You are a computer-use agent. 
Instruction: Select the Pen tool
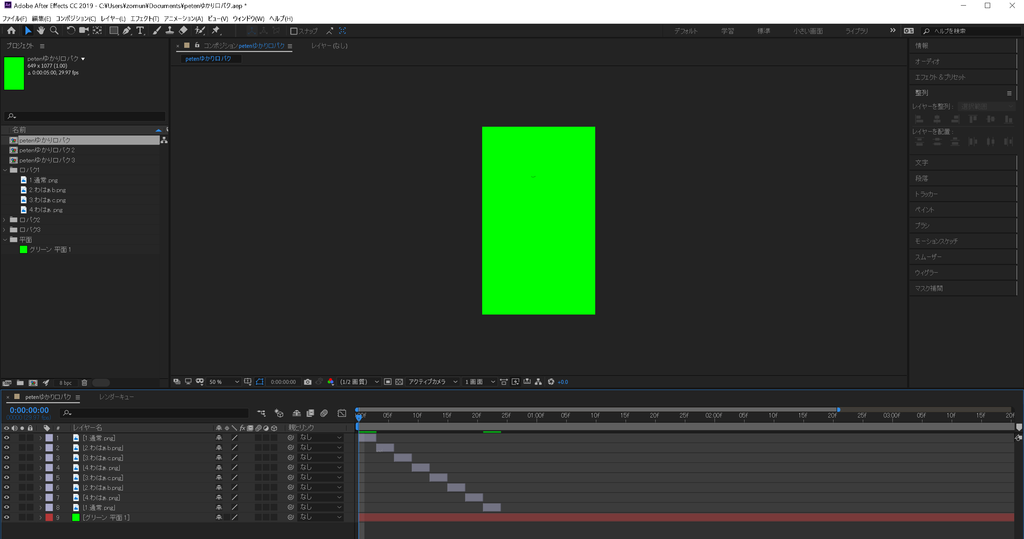click(127, 31)
